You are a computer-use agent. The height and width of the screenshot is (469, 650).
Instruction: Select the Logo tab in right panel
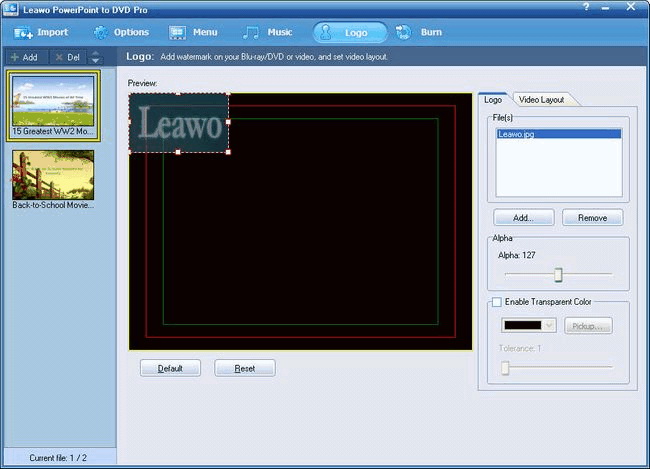[493, 100]
